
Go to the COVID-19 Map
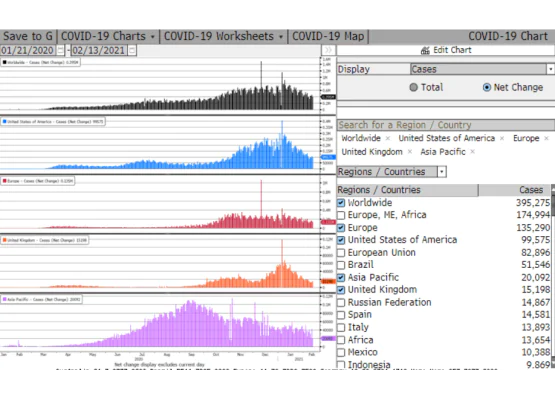328,36
